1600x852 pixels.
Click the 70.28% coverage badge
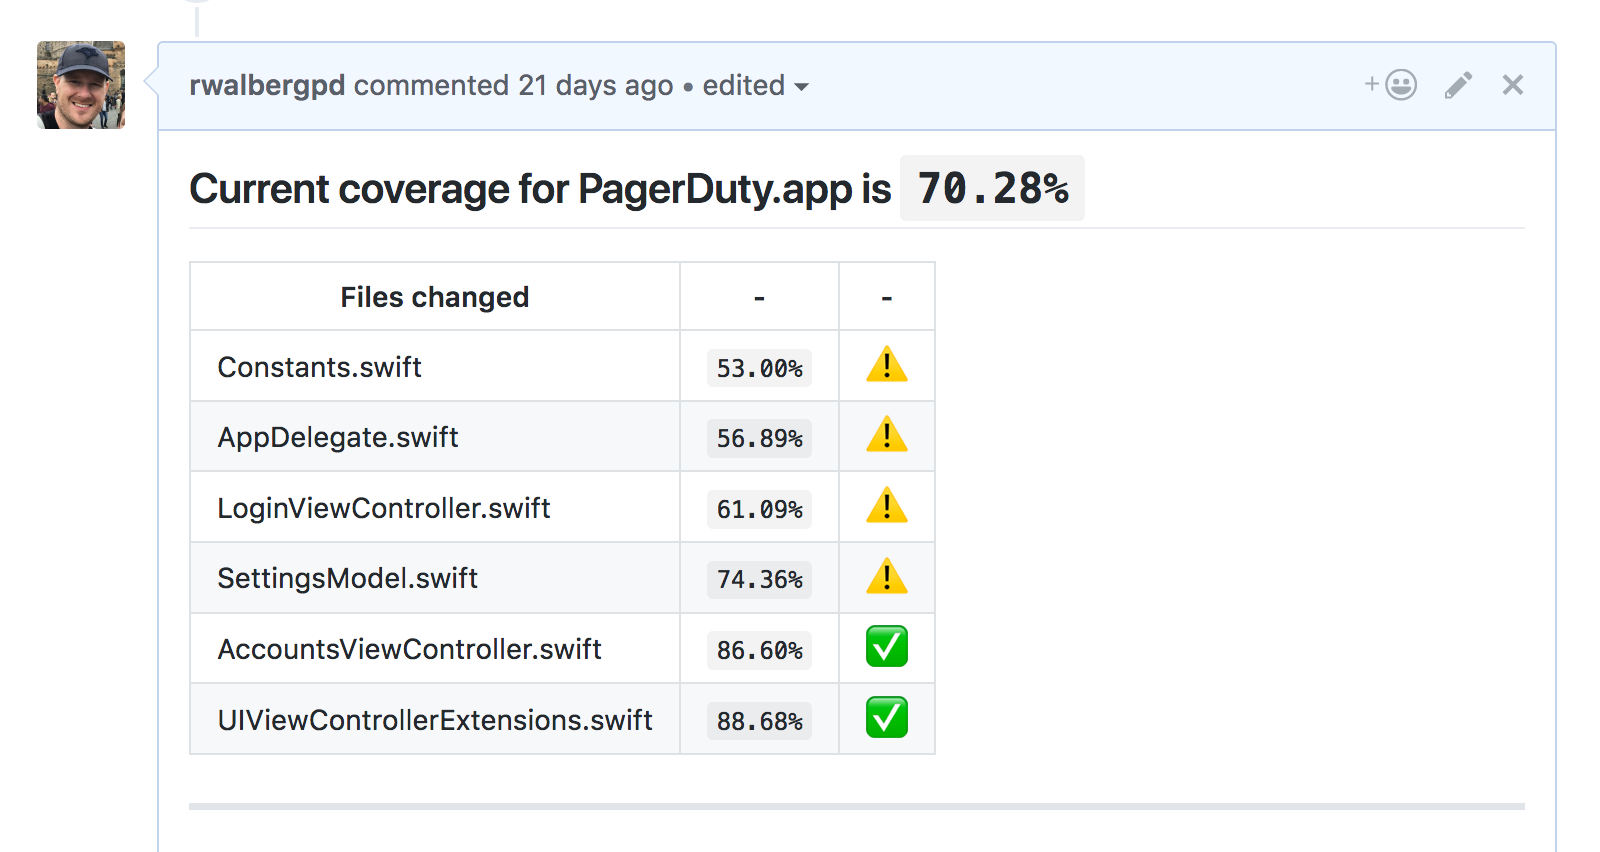pos(992,188)
